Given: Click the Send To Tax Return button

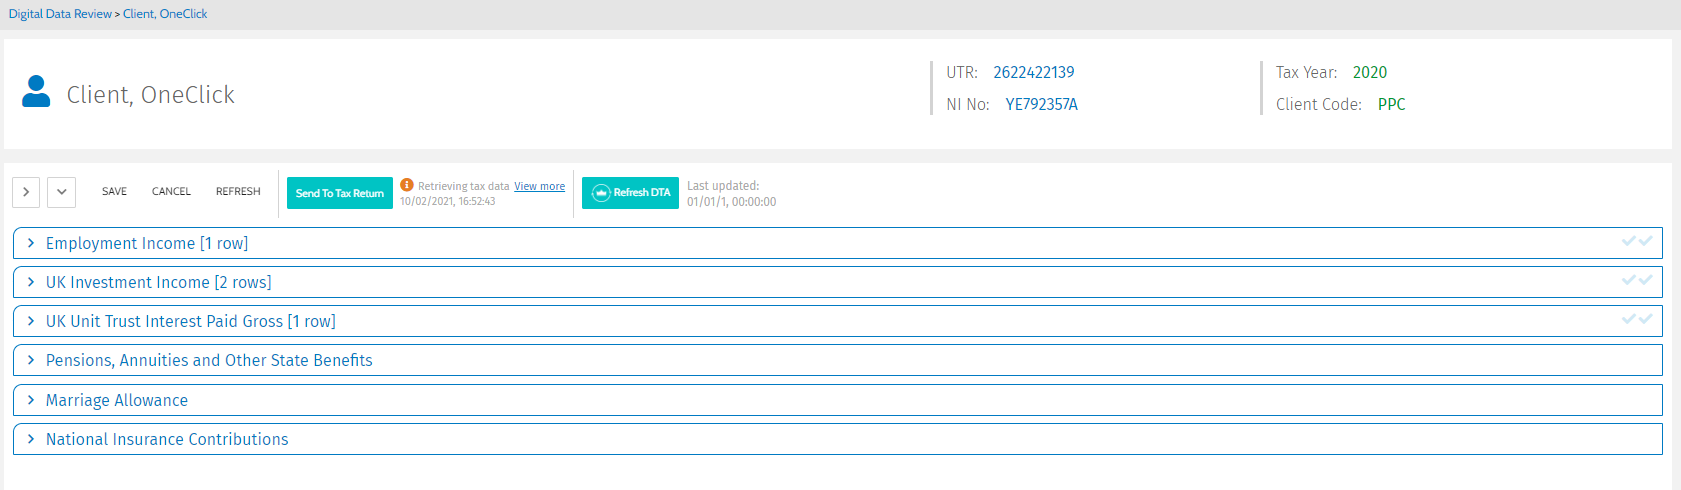Looking at the screenshot, I should point(340,193).
